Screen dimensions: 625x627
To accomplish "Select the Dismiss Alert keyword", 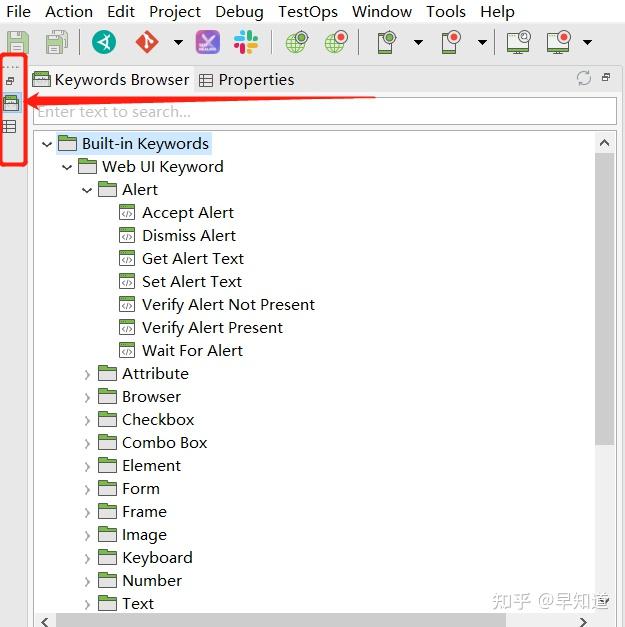I will (178, 236).
